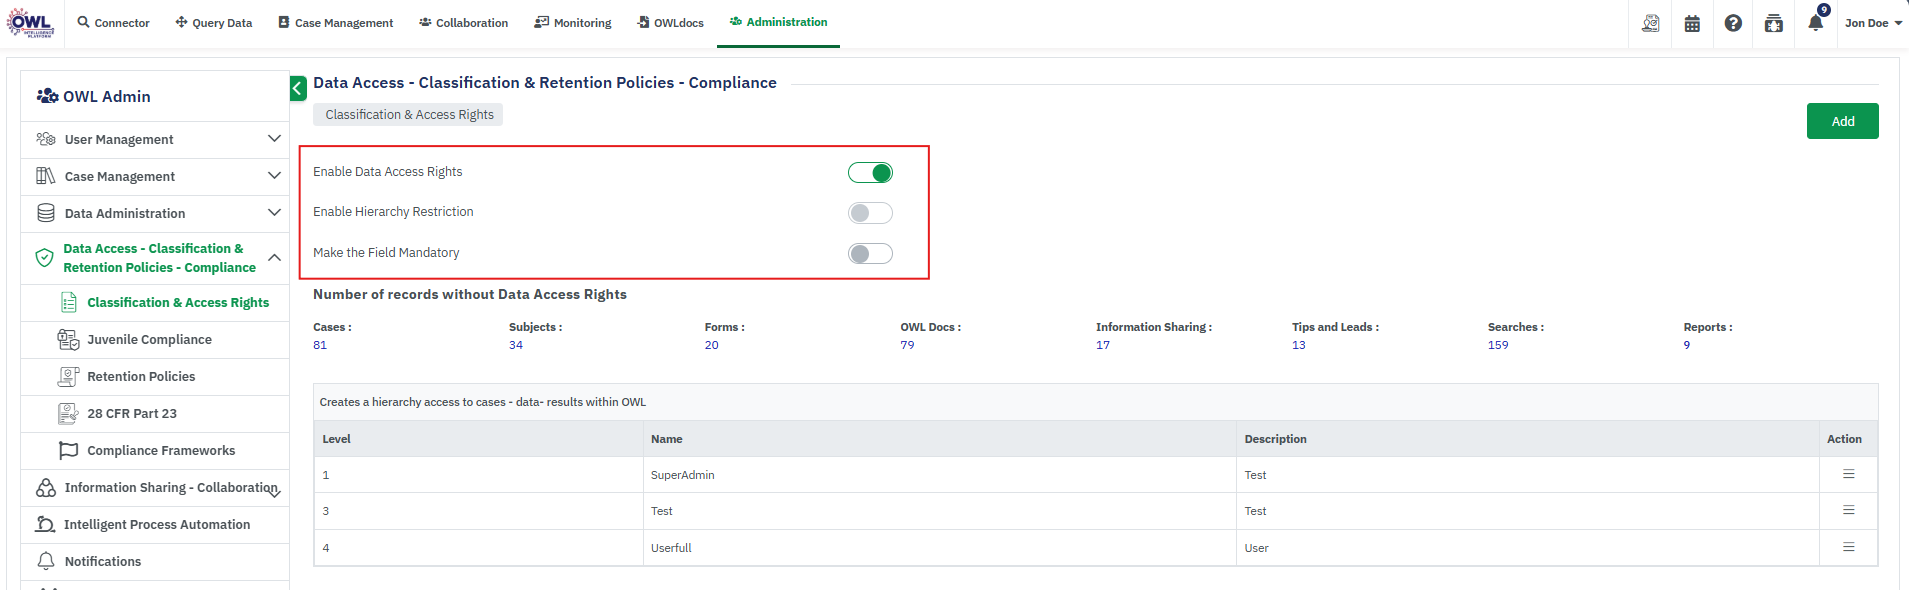Disable the Enable Data Access Rights toggle
This screenshot has height=590, width=1909.
[x=870, y=173]
